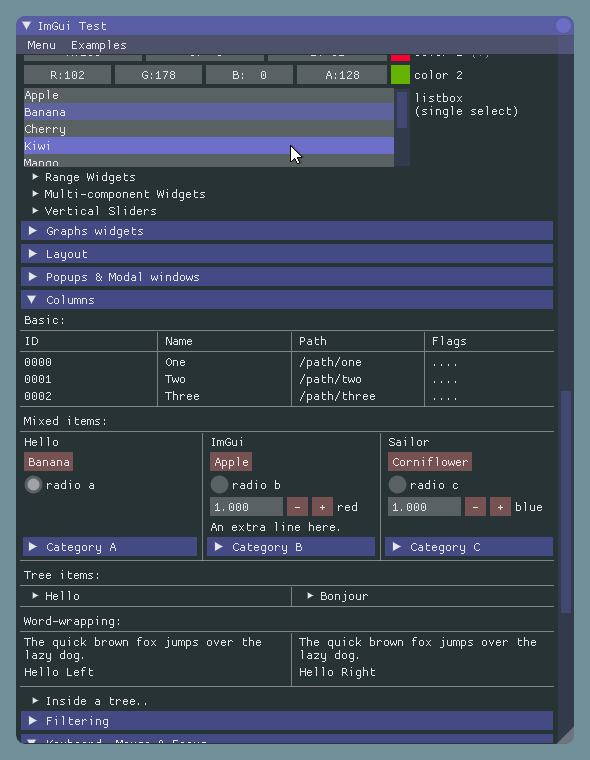Click 'An extra line here.' text
This screenshot has height=760, width=590.
pos(275,527)
